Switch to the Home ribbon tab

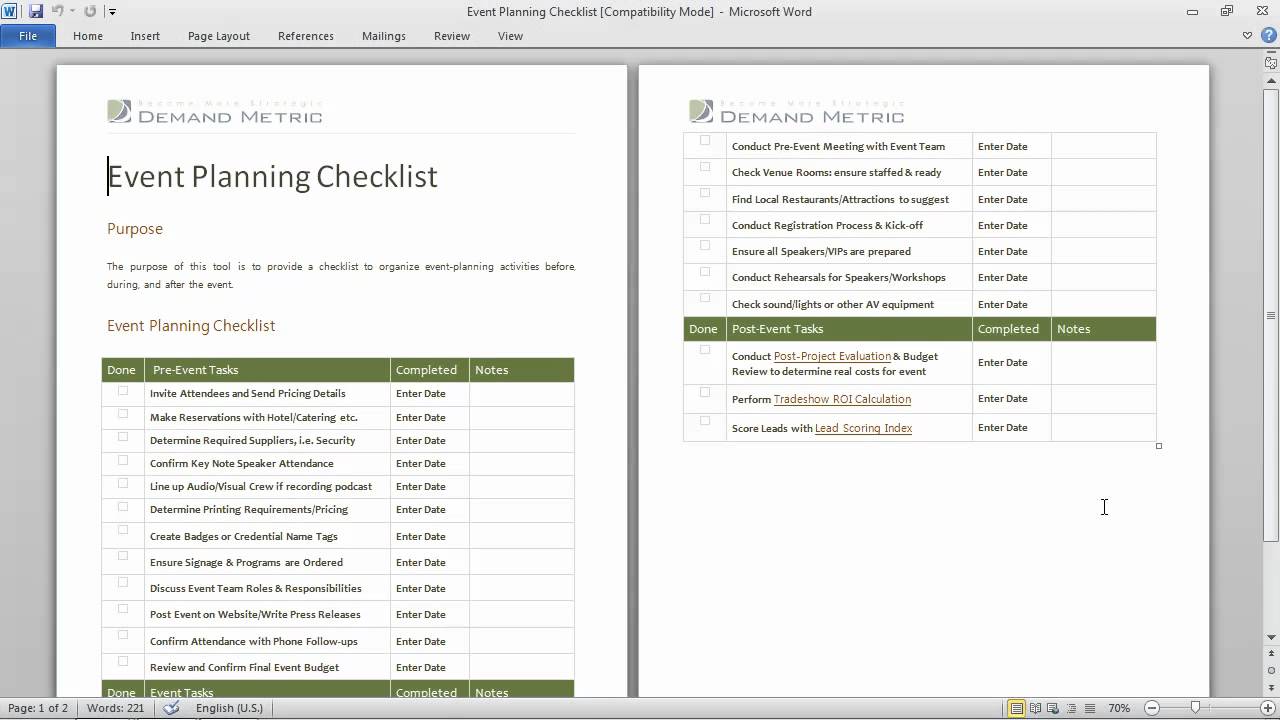pos(88,36)
